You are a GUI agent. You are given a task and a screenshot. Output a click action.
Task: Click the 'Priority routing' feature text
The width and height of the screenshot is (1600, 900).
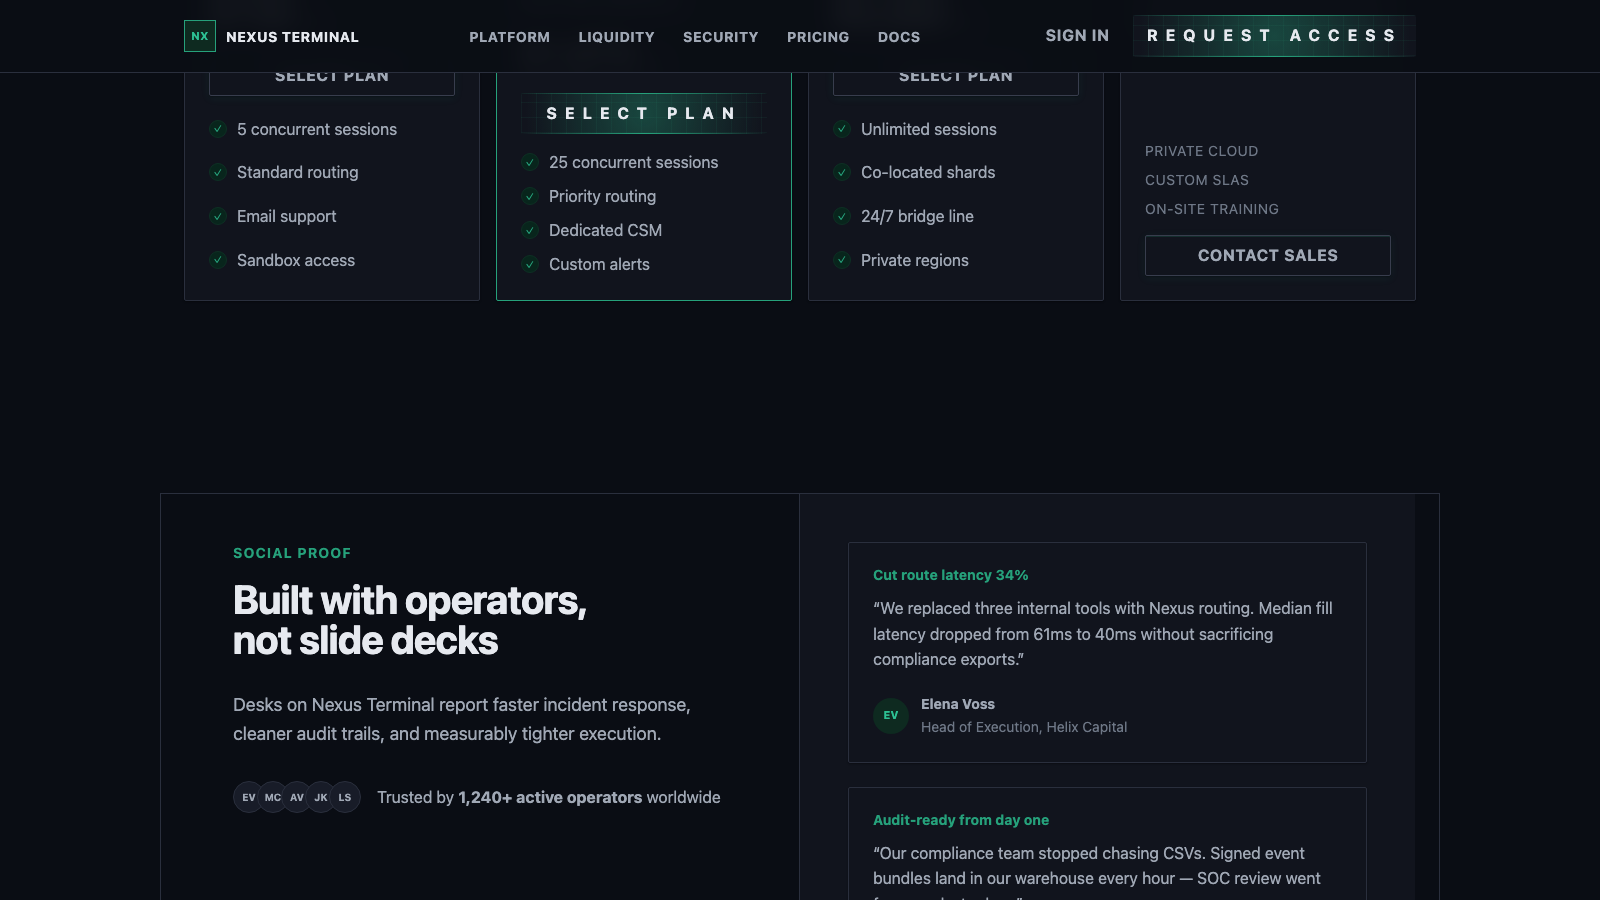pos(603,196)
